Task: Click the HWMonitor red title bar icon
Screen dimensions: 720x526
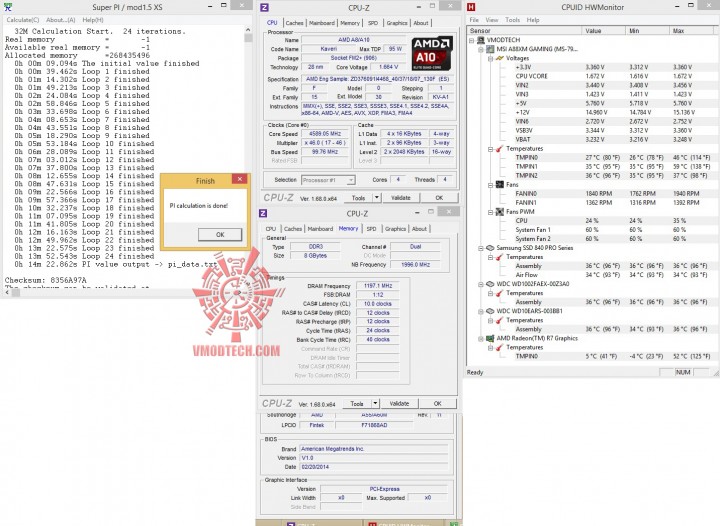Action: [x=471, y=7]
